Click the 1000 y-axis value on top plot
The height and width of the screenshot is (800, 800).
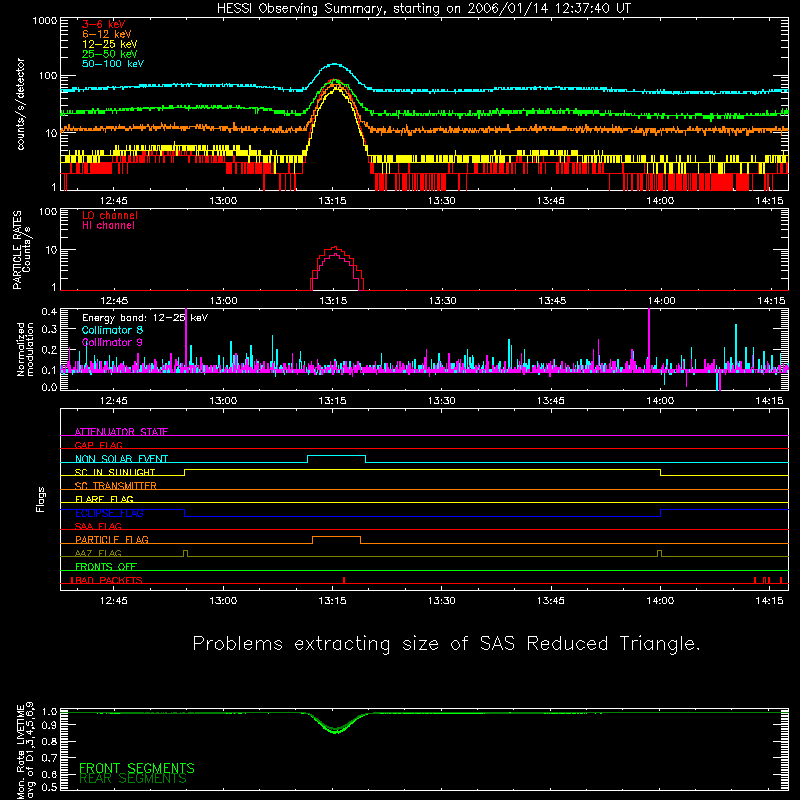pos(44,21)
